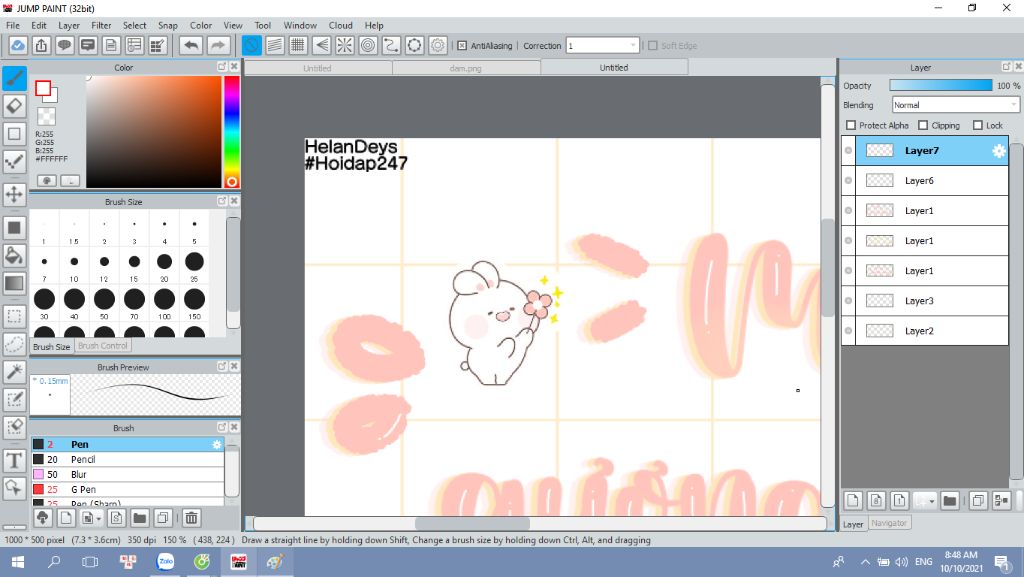Open Layer7 settings gear
The width and height of the screenshot is (1024, 577).
999,151
